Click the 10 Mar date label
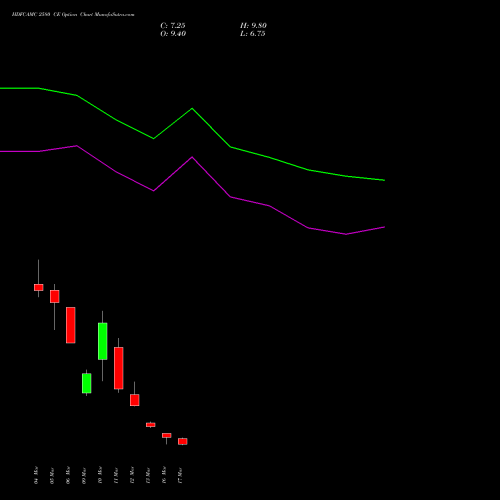500x500 pixels. click(x=100, y=475)
